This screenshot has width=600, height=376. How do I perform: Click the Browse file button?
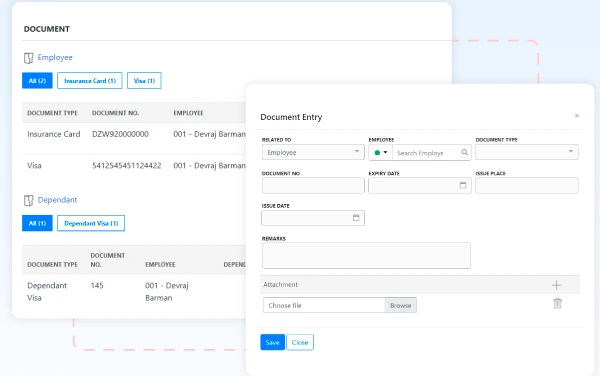400,305
